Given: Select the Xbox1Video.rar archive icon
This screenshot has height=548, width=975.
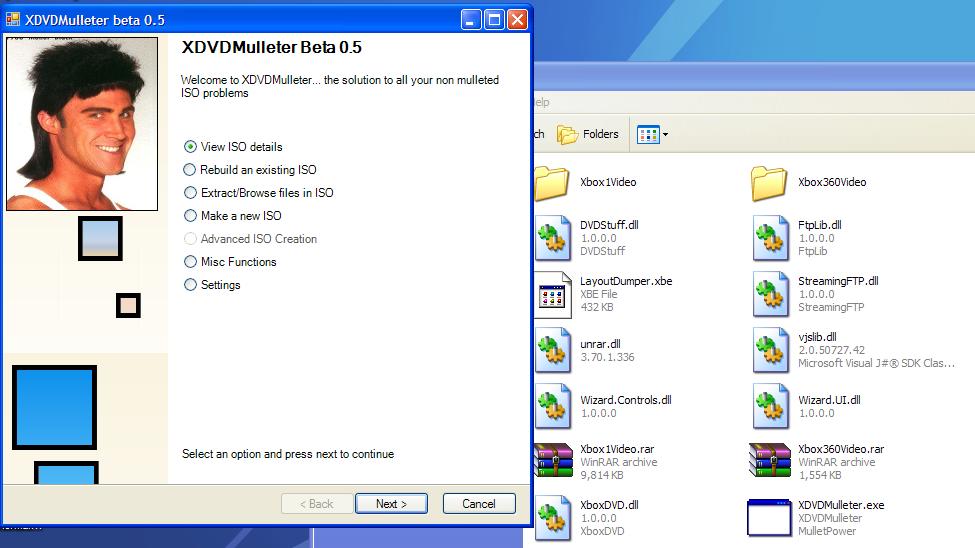Looking at the screenshot, I should click(552, 462).
